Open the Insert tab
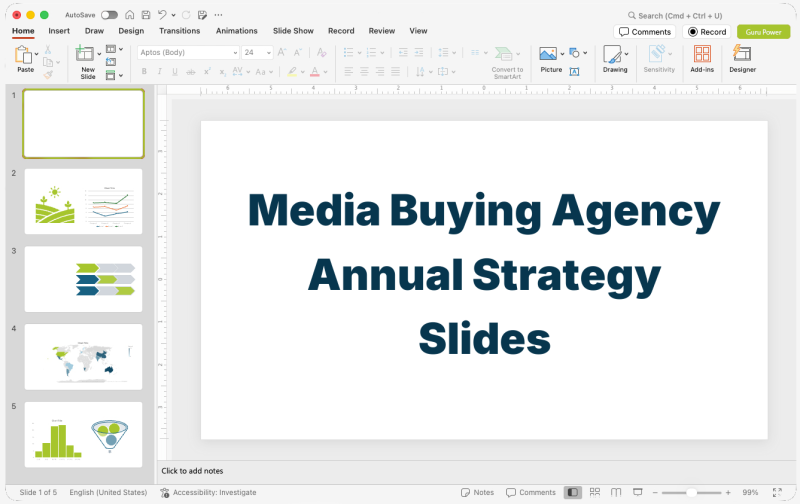The height and width of the screenshot is (504, 800). pyautogui.click(x=59, y=31)
